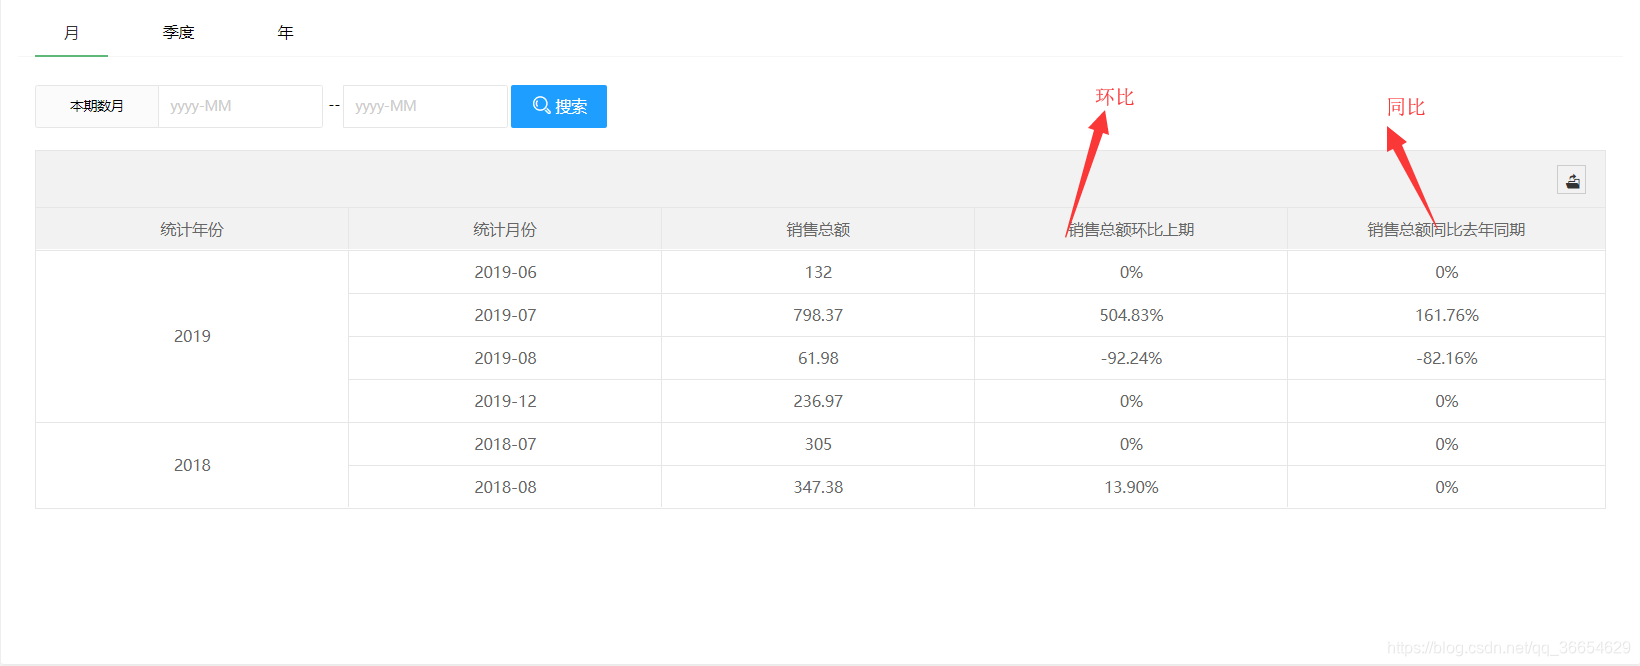This screenshot has width=1640, height=666.
Task: Click the 504.83% value cell
Action: tap(1131, 315)
